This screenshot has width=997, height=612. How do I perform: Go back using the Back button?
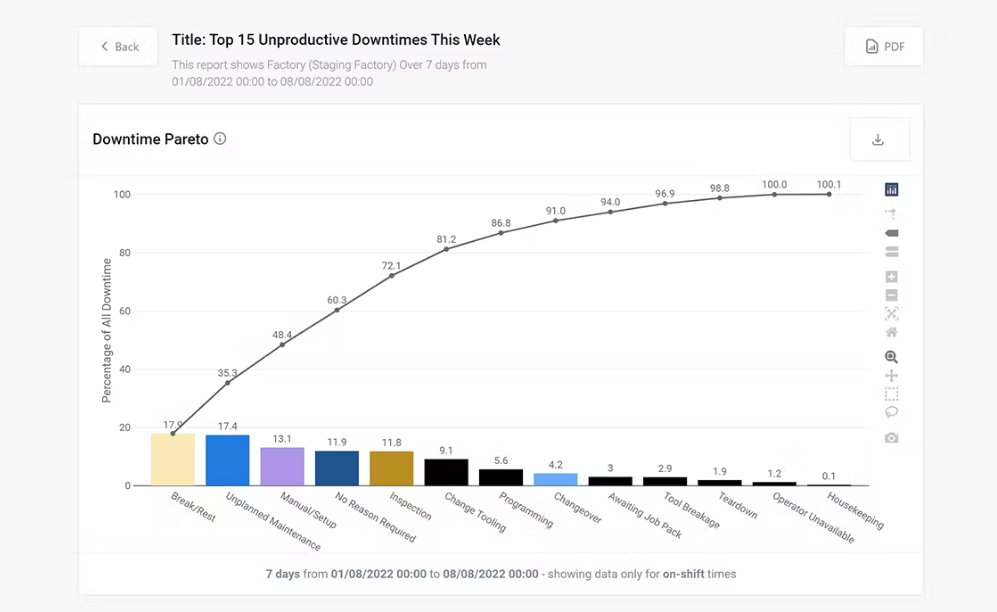pyautogui.click(x=119, y=46)
